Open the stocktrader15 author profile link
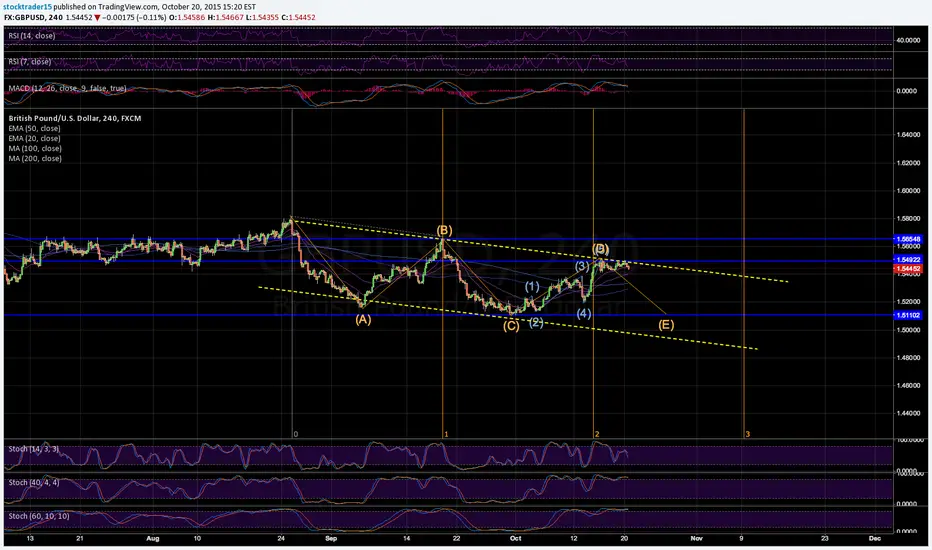The height and width of the screenshot is (550, 932). point(27,7)
